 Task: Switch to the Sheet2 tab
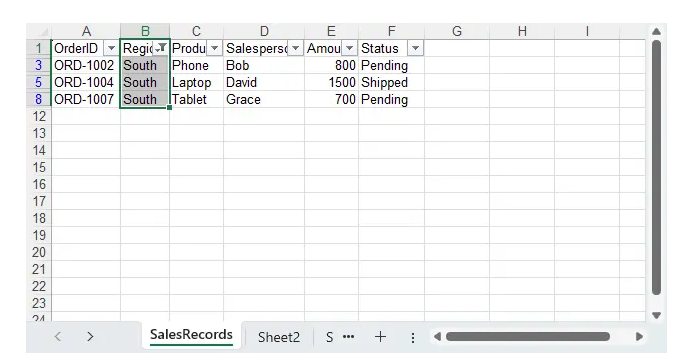coord(279,337)
